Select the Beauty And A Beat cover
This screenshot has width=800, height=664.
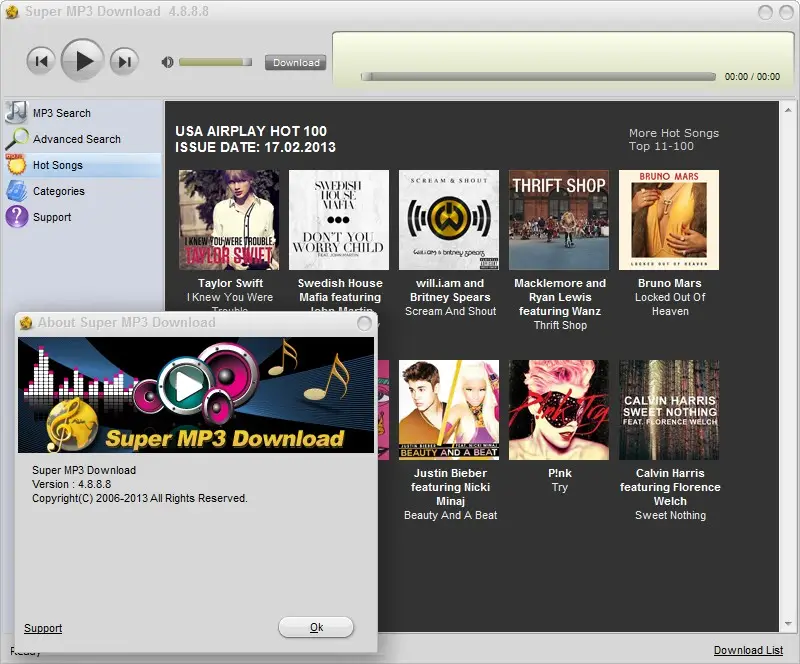pyautogui.click(x=449, y=410)
